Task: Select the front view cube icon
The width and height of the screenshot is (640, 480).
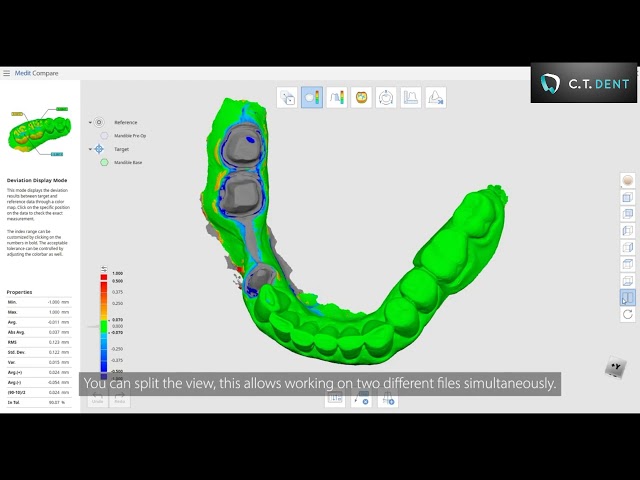Action: click(x=627, y=197)
